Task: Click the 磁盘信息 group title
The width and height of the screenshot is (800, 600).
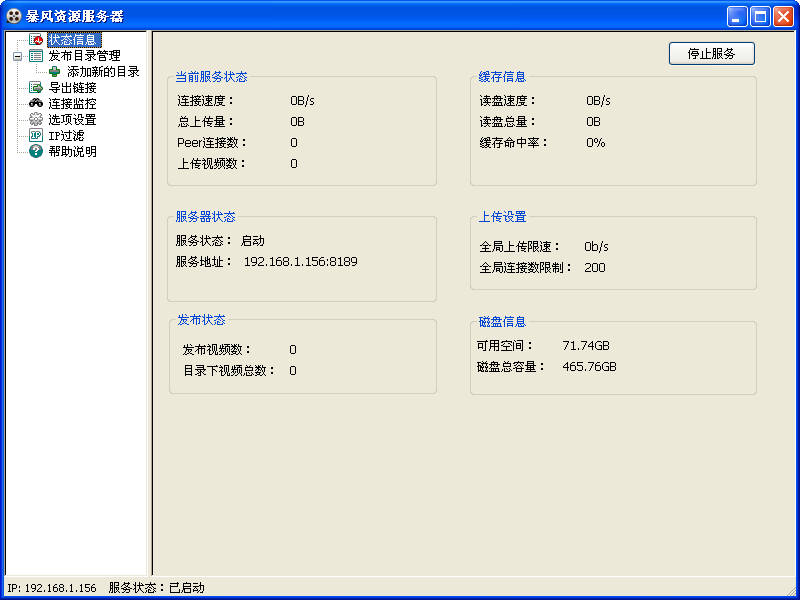Action: pyautogui.click(x=503, y=322)
